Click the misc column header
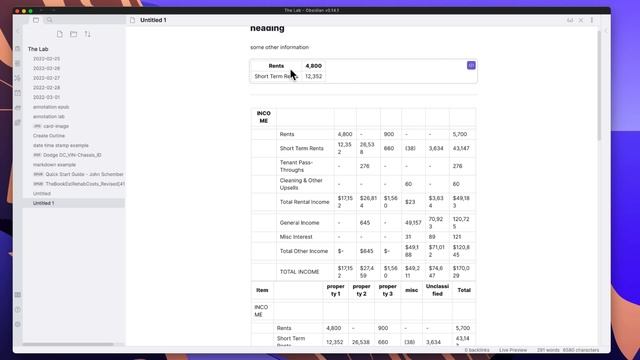The height and width of the screenshot is (360, 640). click(411, 290)
